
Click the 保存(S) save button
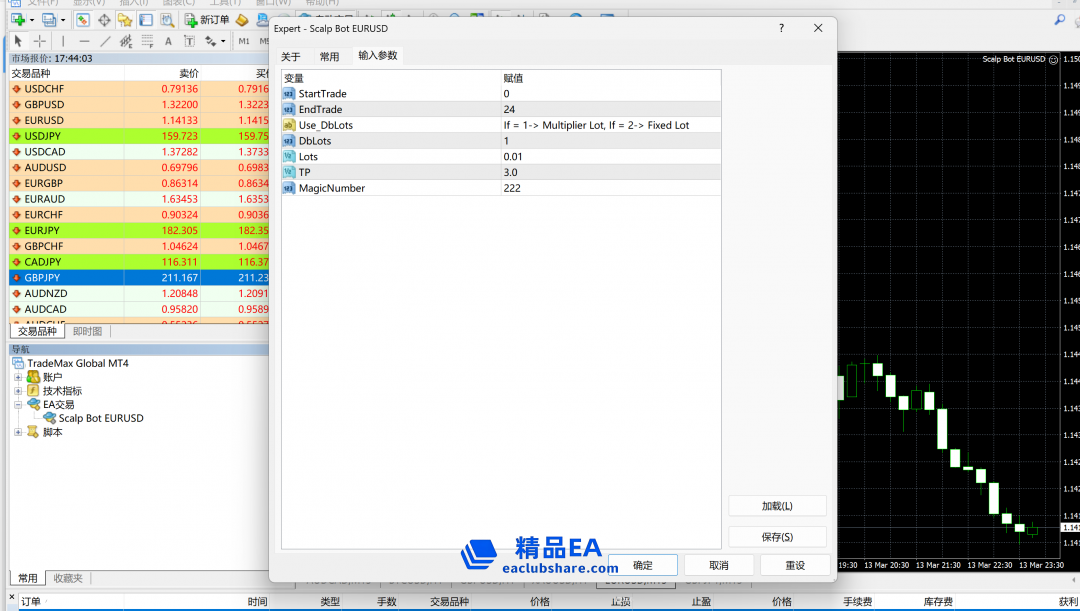point(777,537)
